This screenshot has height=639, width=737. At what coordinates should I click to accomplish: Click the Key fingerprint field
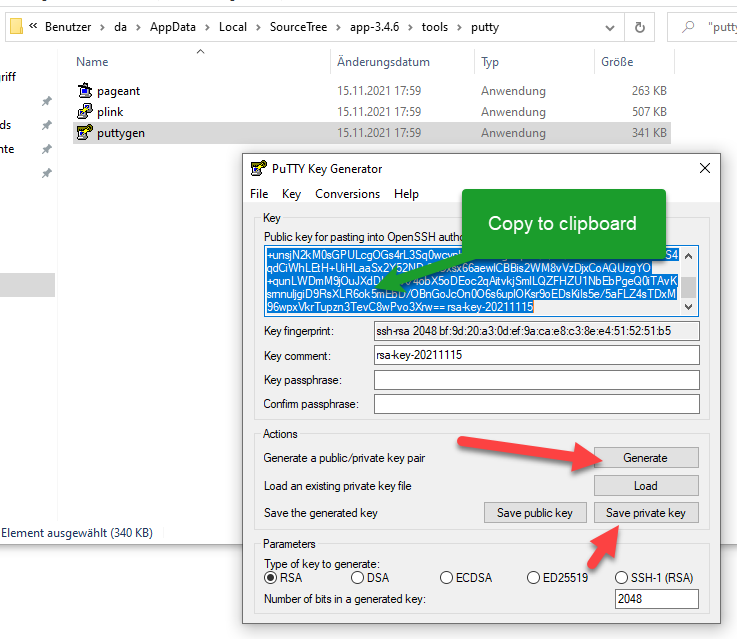pyautogui.click(x=536, y=331)
